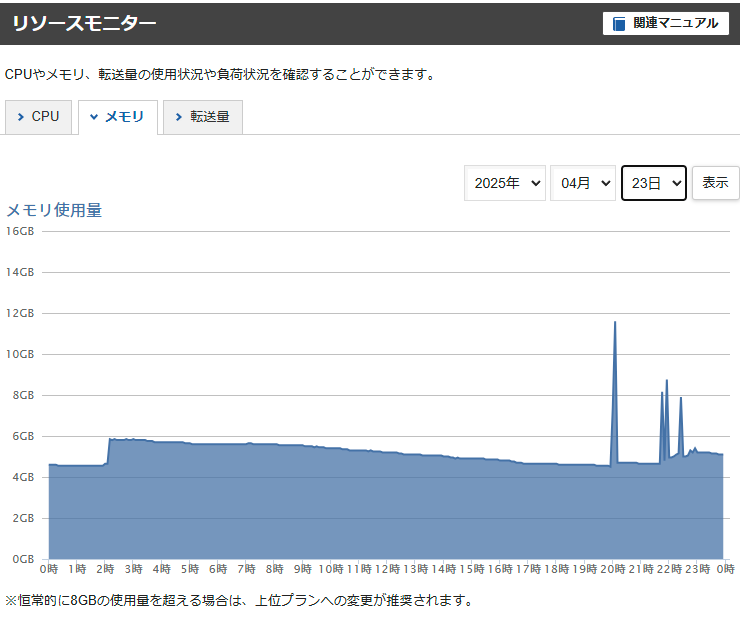Image resolution: width=740 pixels, height=619 pixels.
Task: Open the 2025年 year dropdown
Action: coord(505,183)
